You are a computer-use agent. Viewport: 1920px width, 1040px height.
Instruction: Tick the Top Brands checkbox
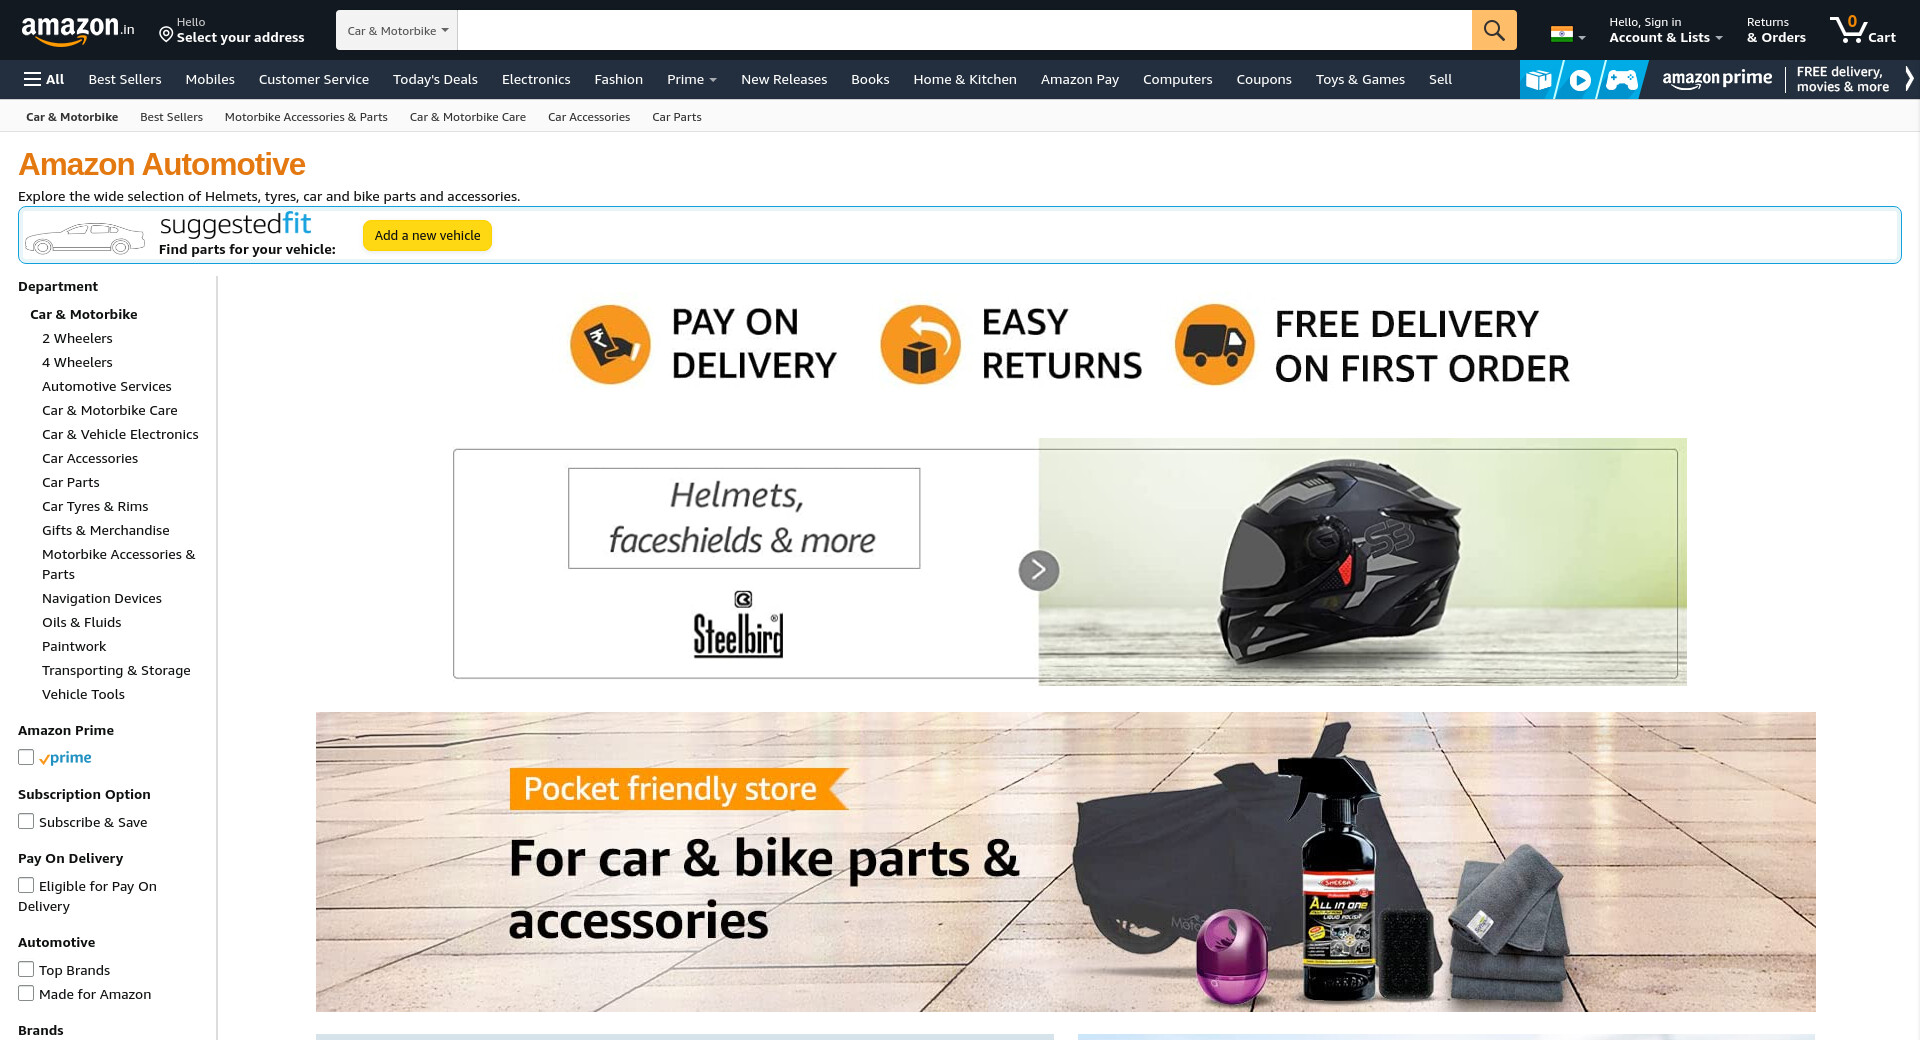coord(26,969)
